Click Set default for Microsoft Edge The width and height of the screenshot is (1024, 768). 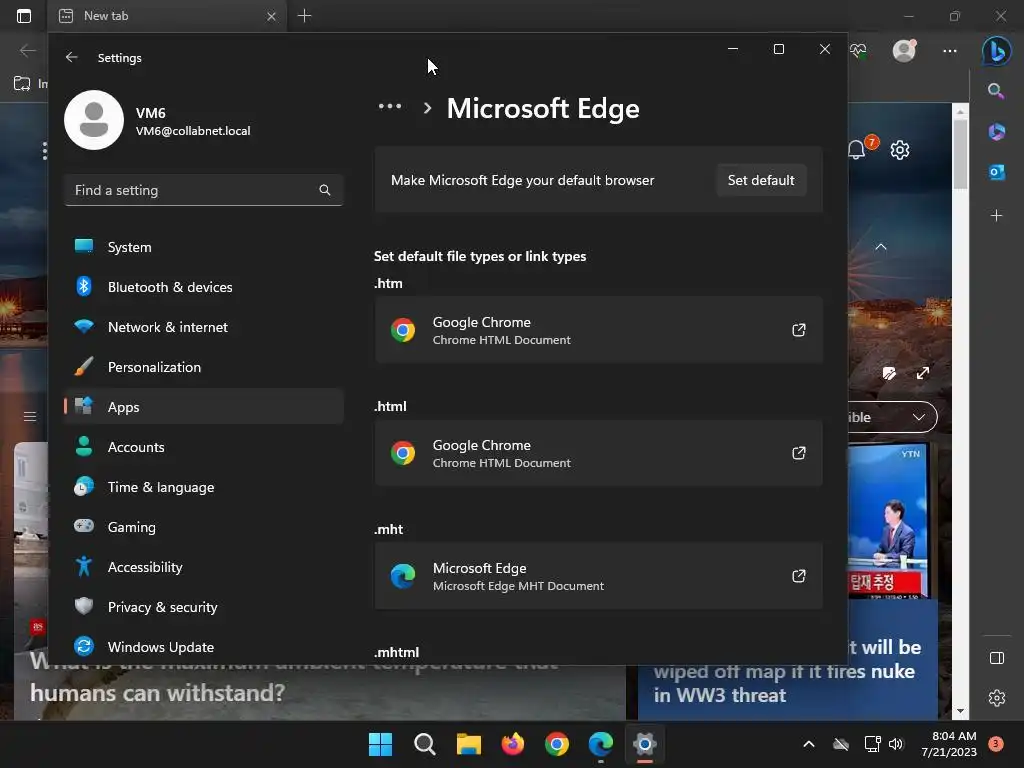(x=761, y=180)
